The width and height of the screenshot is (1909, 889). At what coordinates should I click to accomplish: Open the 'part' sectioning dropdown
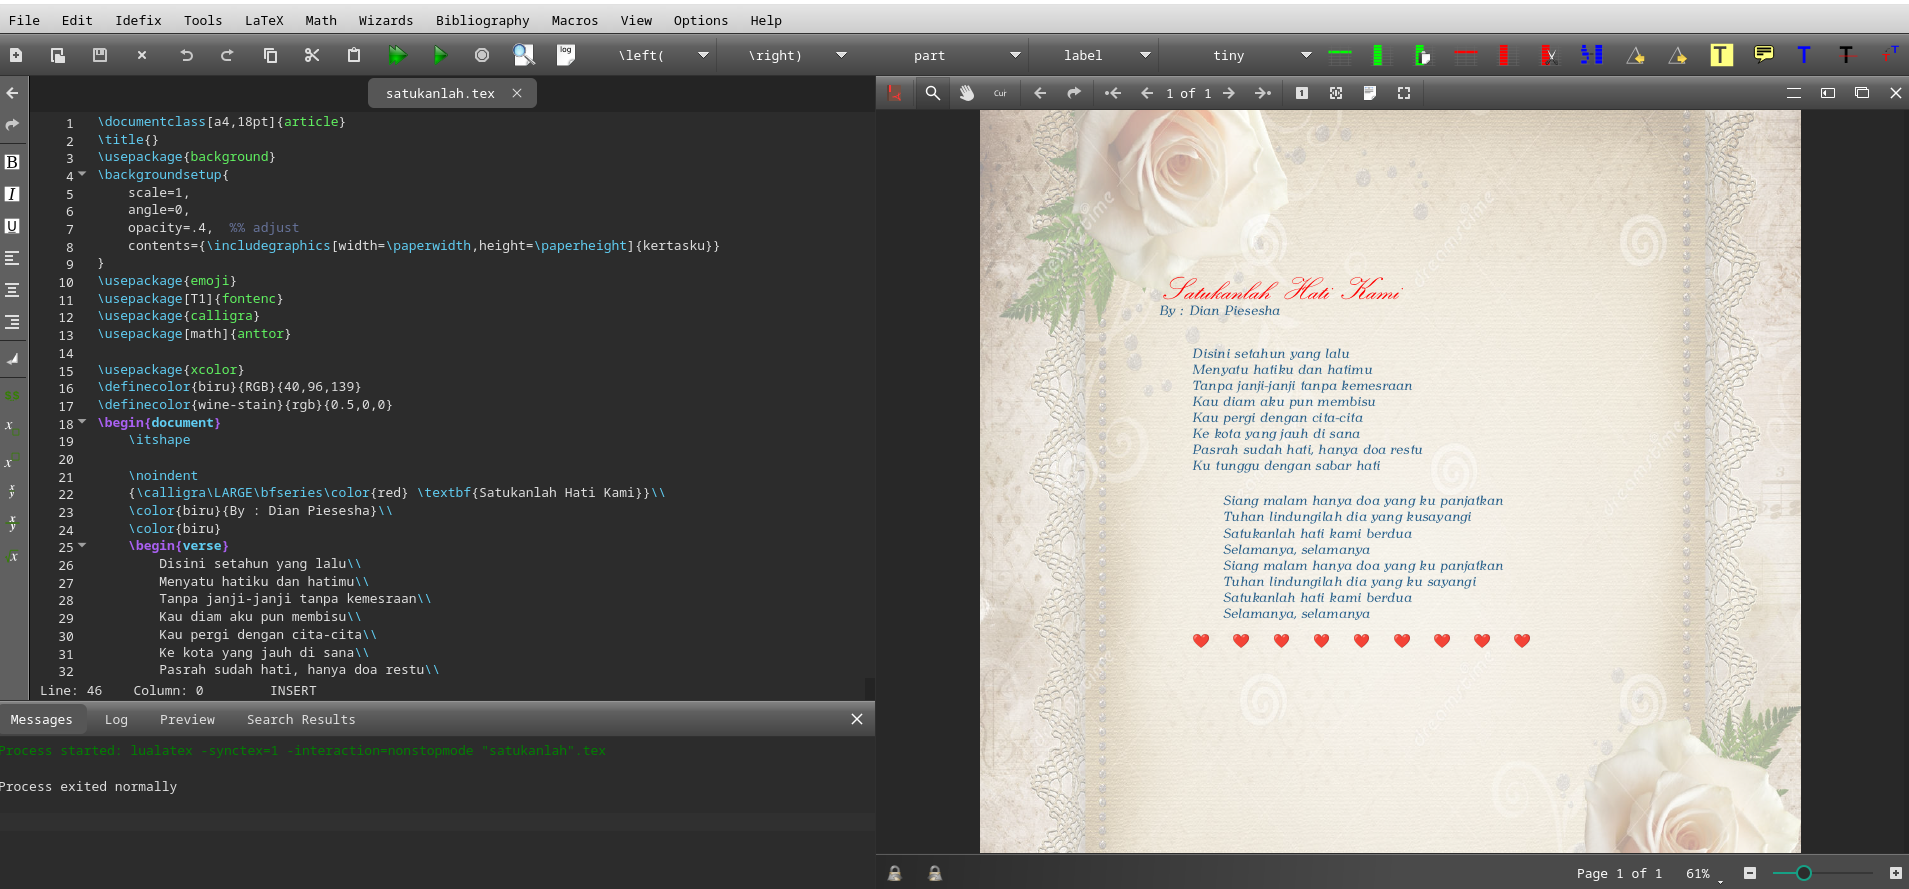1015,55
